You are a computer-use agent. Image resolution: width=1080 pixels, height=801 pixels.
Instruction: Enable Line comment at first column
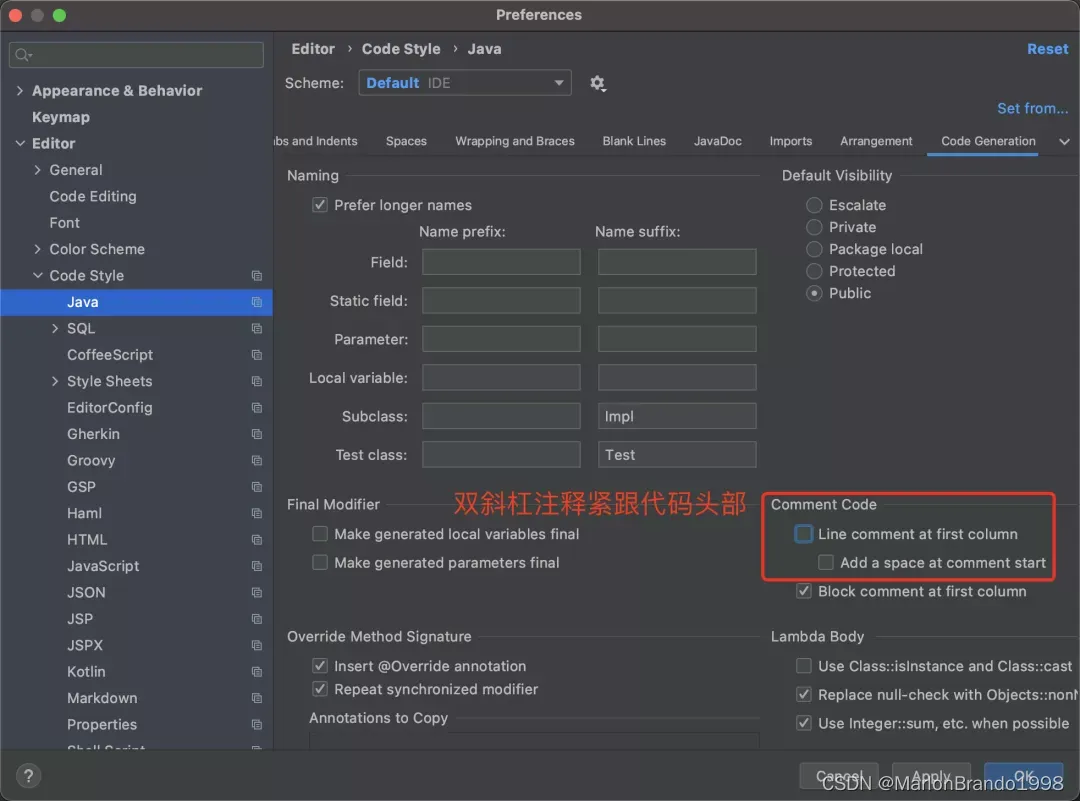[x=803, y=534]
